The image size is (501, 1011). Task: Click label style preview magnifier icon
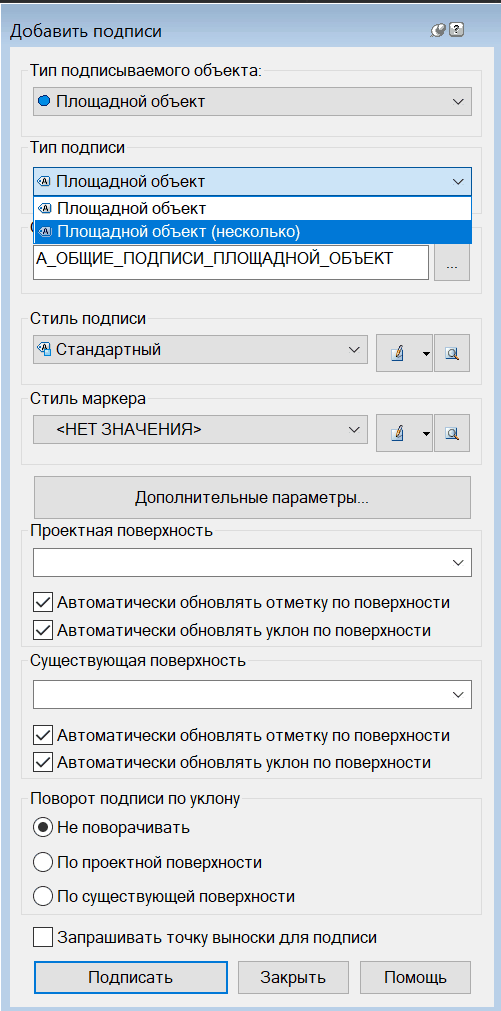click(x=452, y=353)
